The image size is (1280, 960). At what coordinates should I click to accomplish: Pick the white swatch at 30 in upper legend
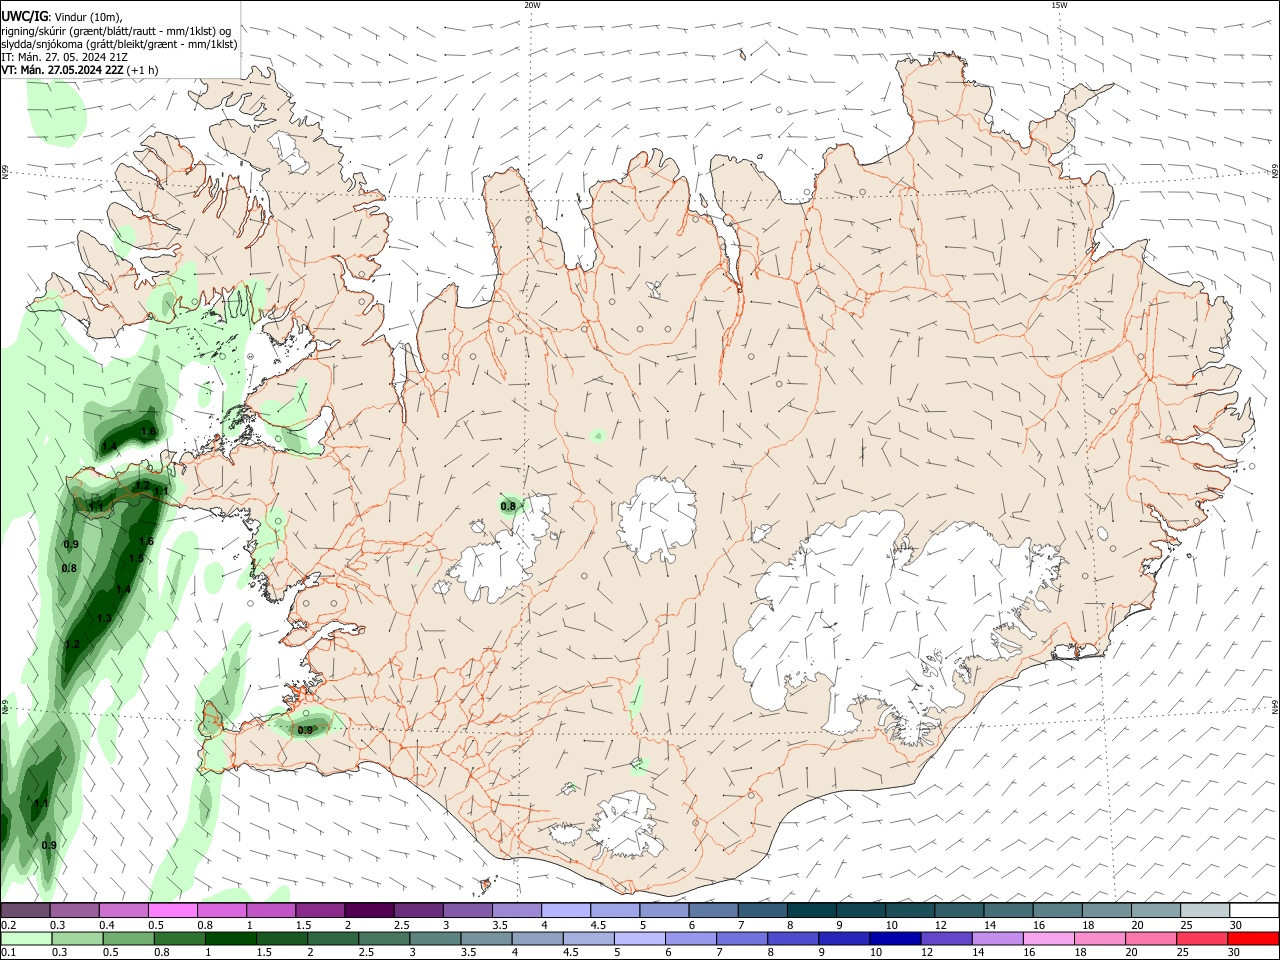pos(1253,910)
